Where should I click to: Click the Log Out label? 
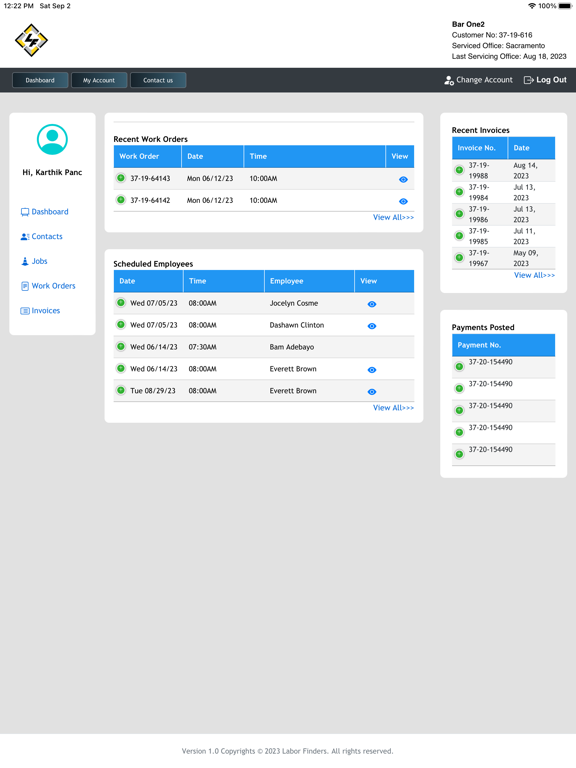pyautogui.click(x=552, y=80)
